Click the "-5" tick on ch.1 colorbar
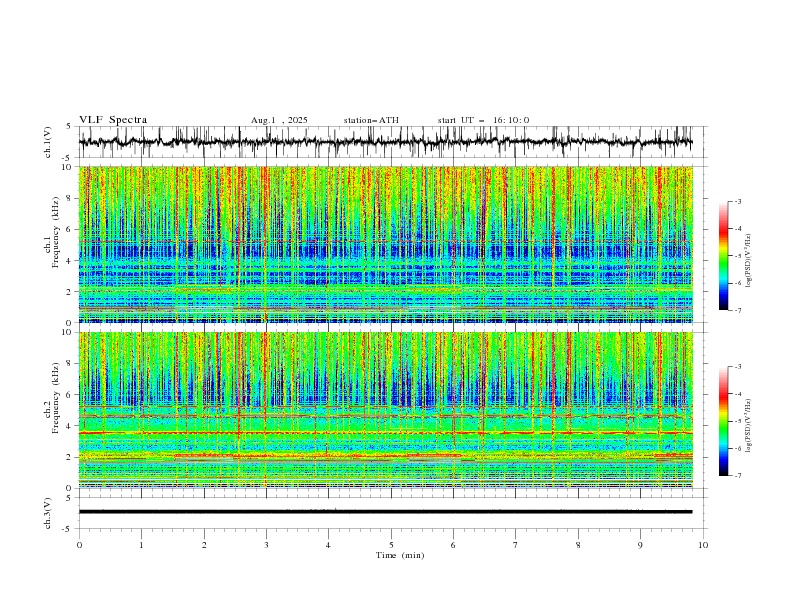 737,256
